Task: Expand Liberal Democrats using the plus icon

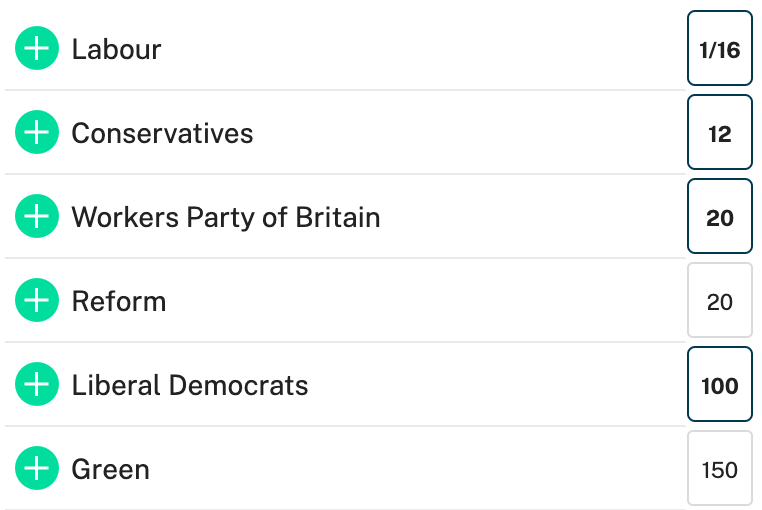Action: coord(37,385)
